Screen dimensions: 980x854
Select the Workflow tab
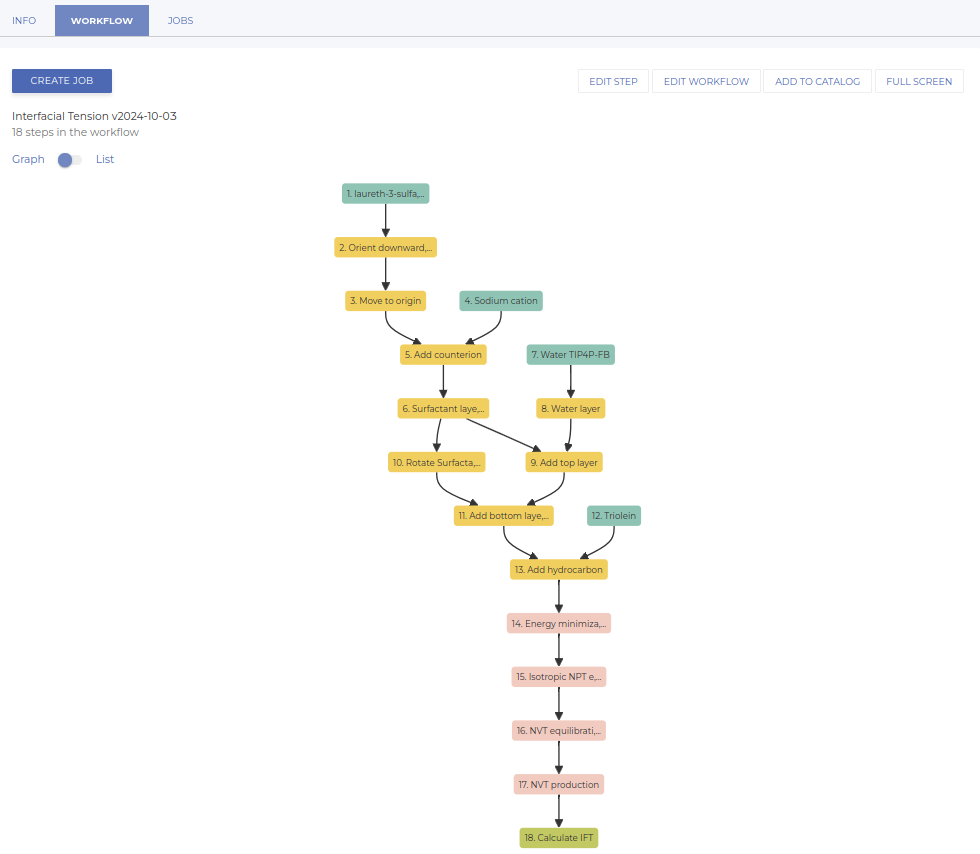[102, 20]
